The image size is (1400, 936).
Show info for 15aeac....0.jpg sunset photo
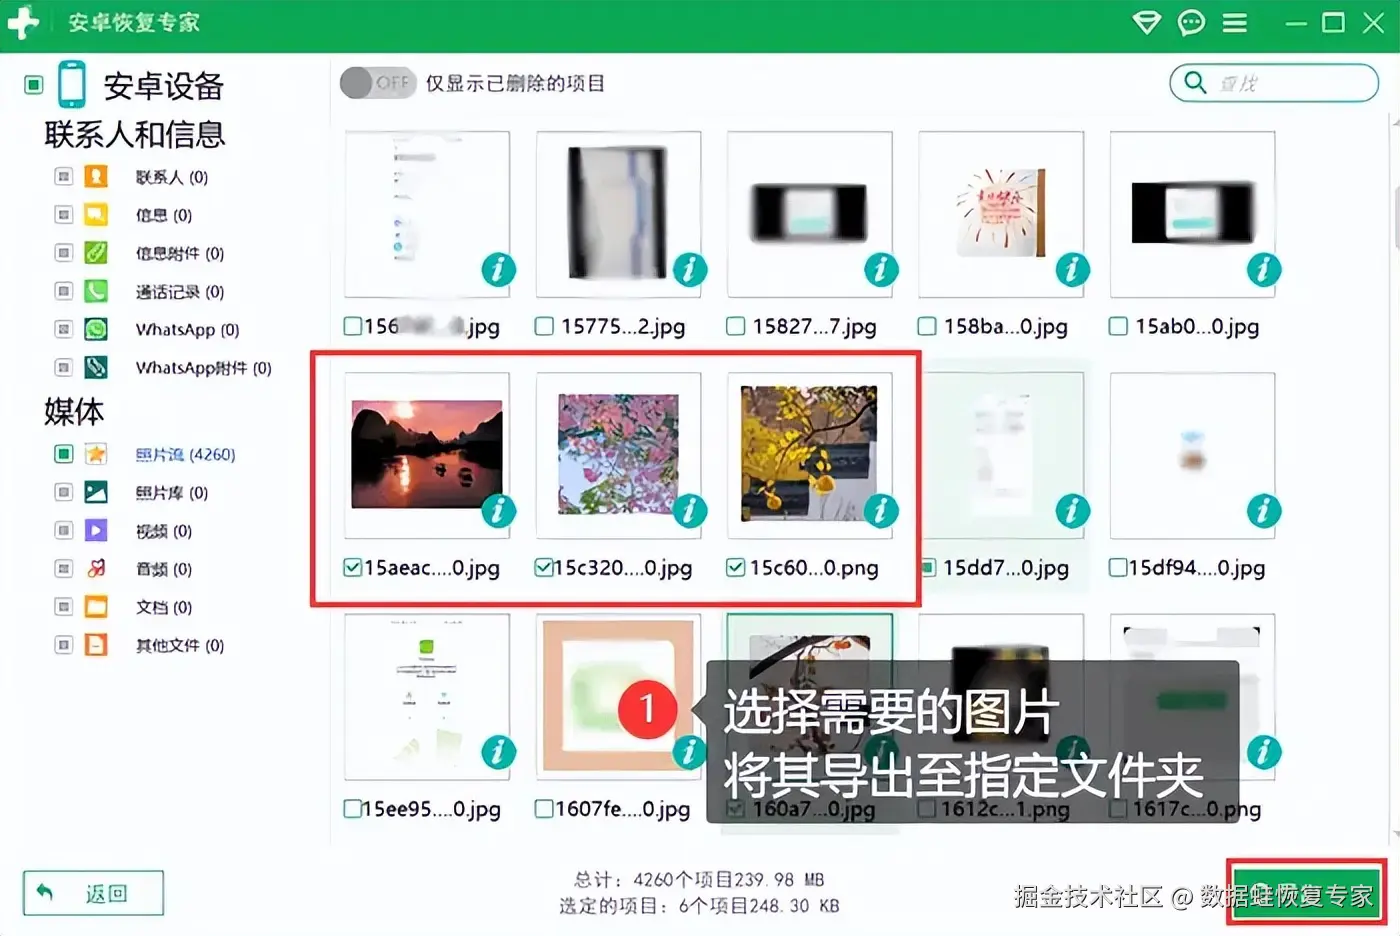click(x=498, y=511)
